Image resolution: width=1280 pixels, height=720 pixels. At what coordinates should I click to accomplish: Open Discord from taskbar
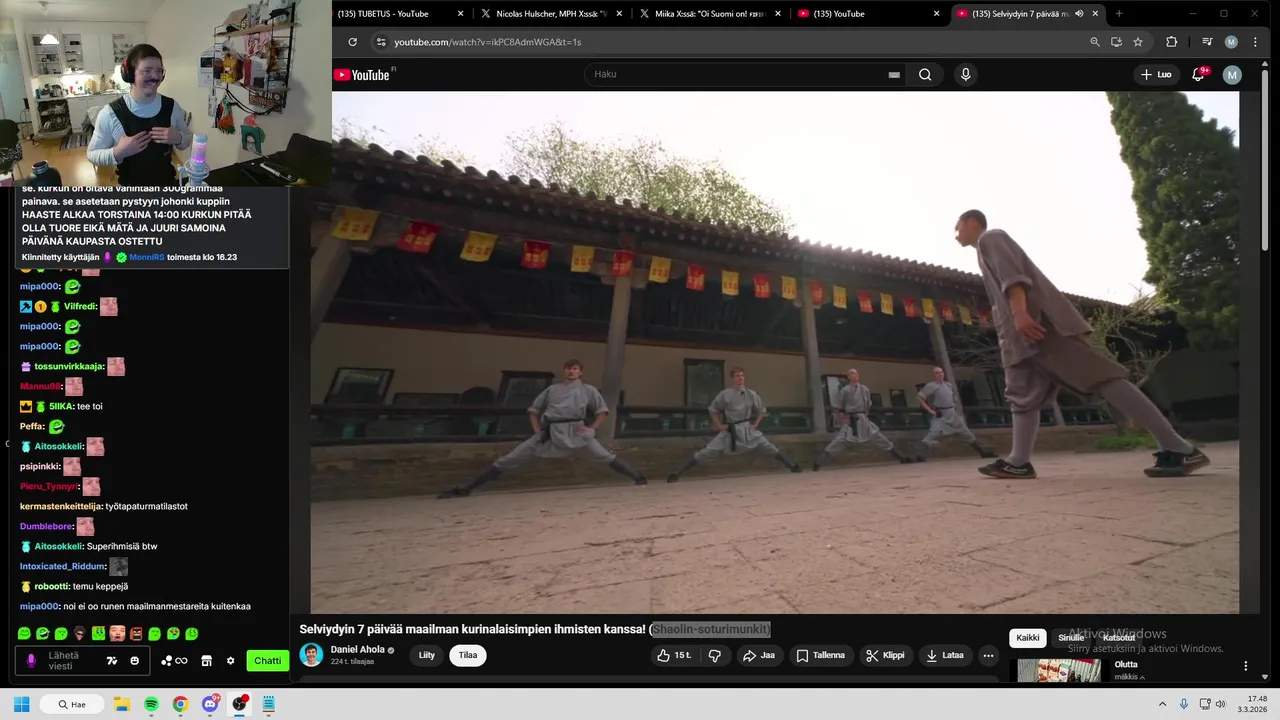pos(210,704)
